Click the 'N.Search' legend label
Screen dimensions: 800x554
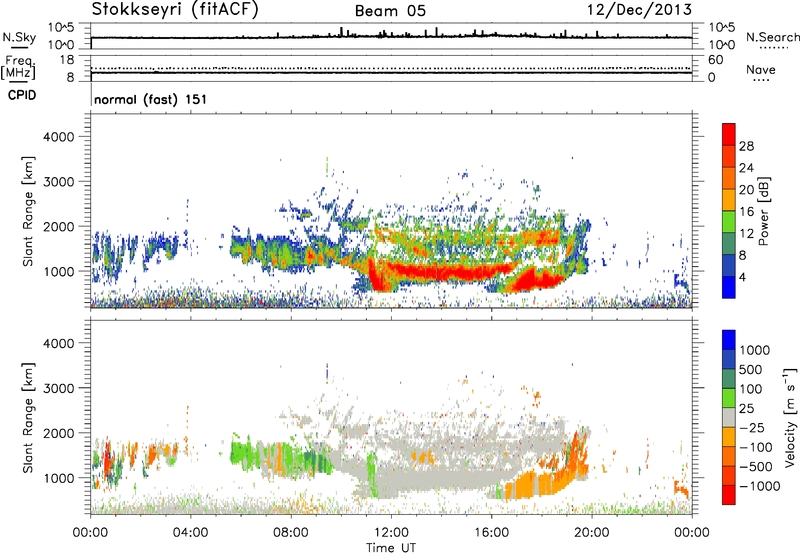(772, 37)
